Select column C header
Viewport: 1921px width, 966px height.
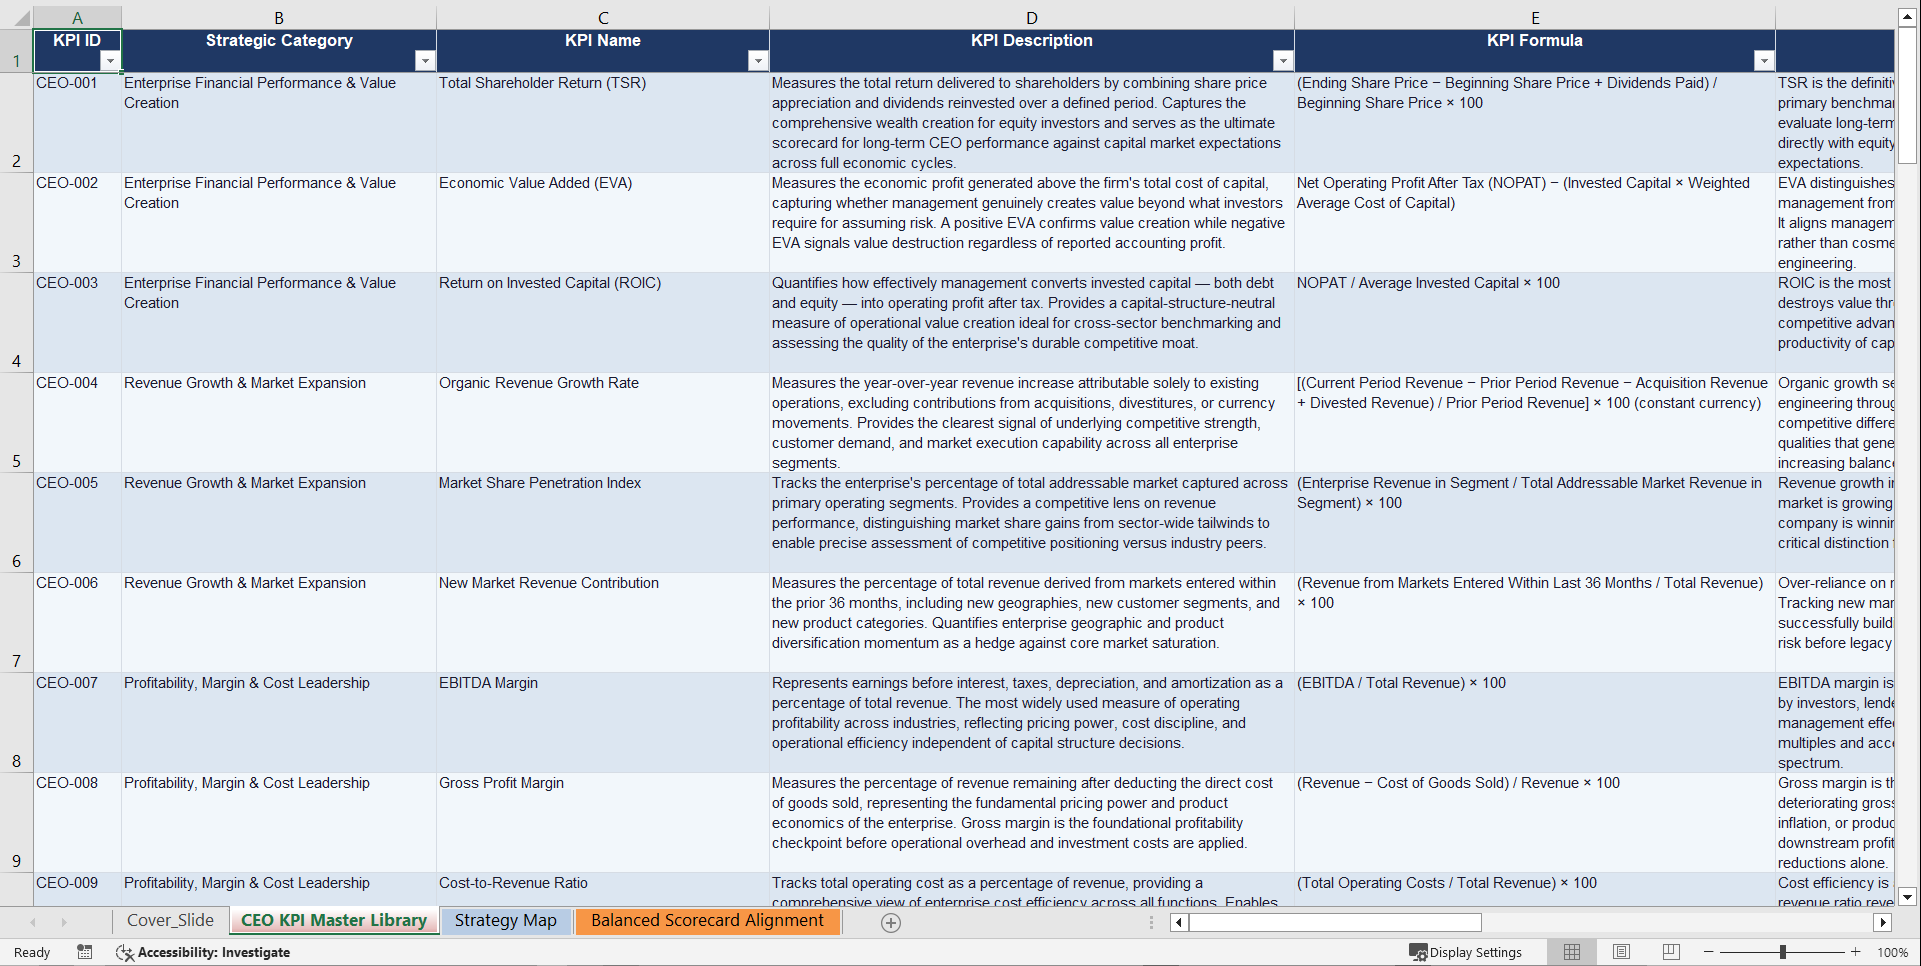pyautogui.click(x=603, y=18)
